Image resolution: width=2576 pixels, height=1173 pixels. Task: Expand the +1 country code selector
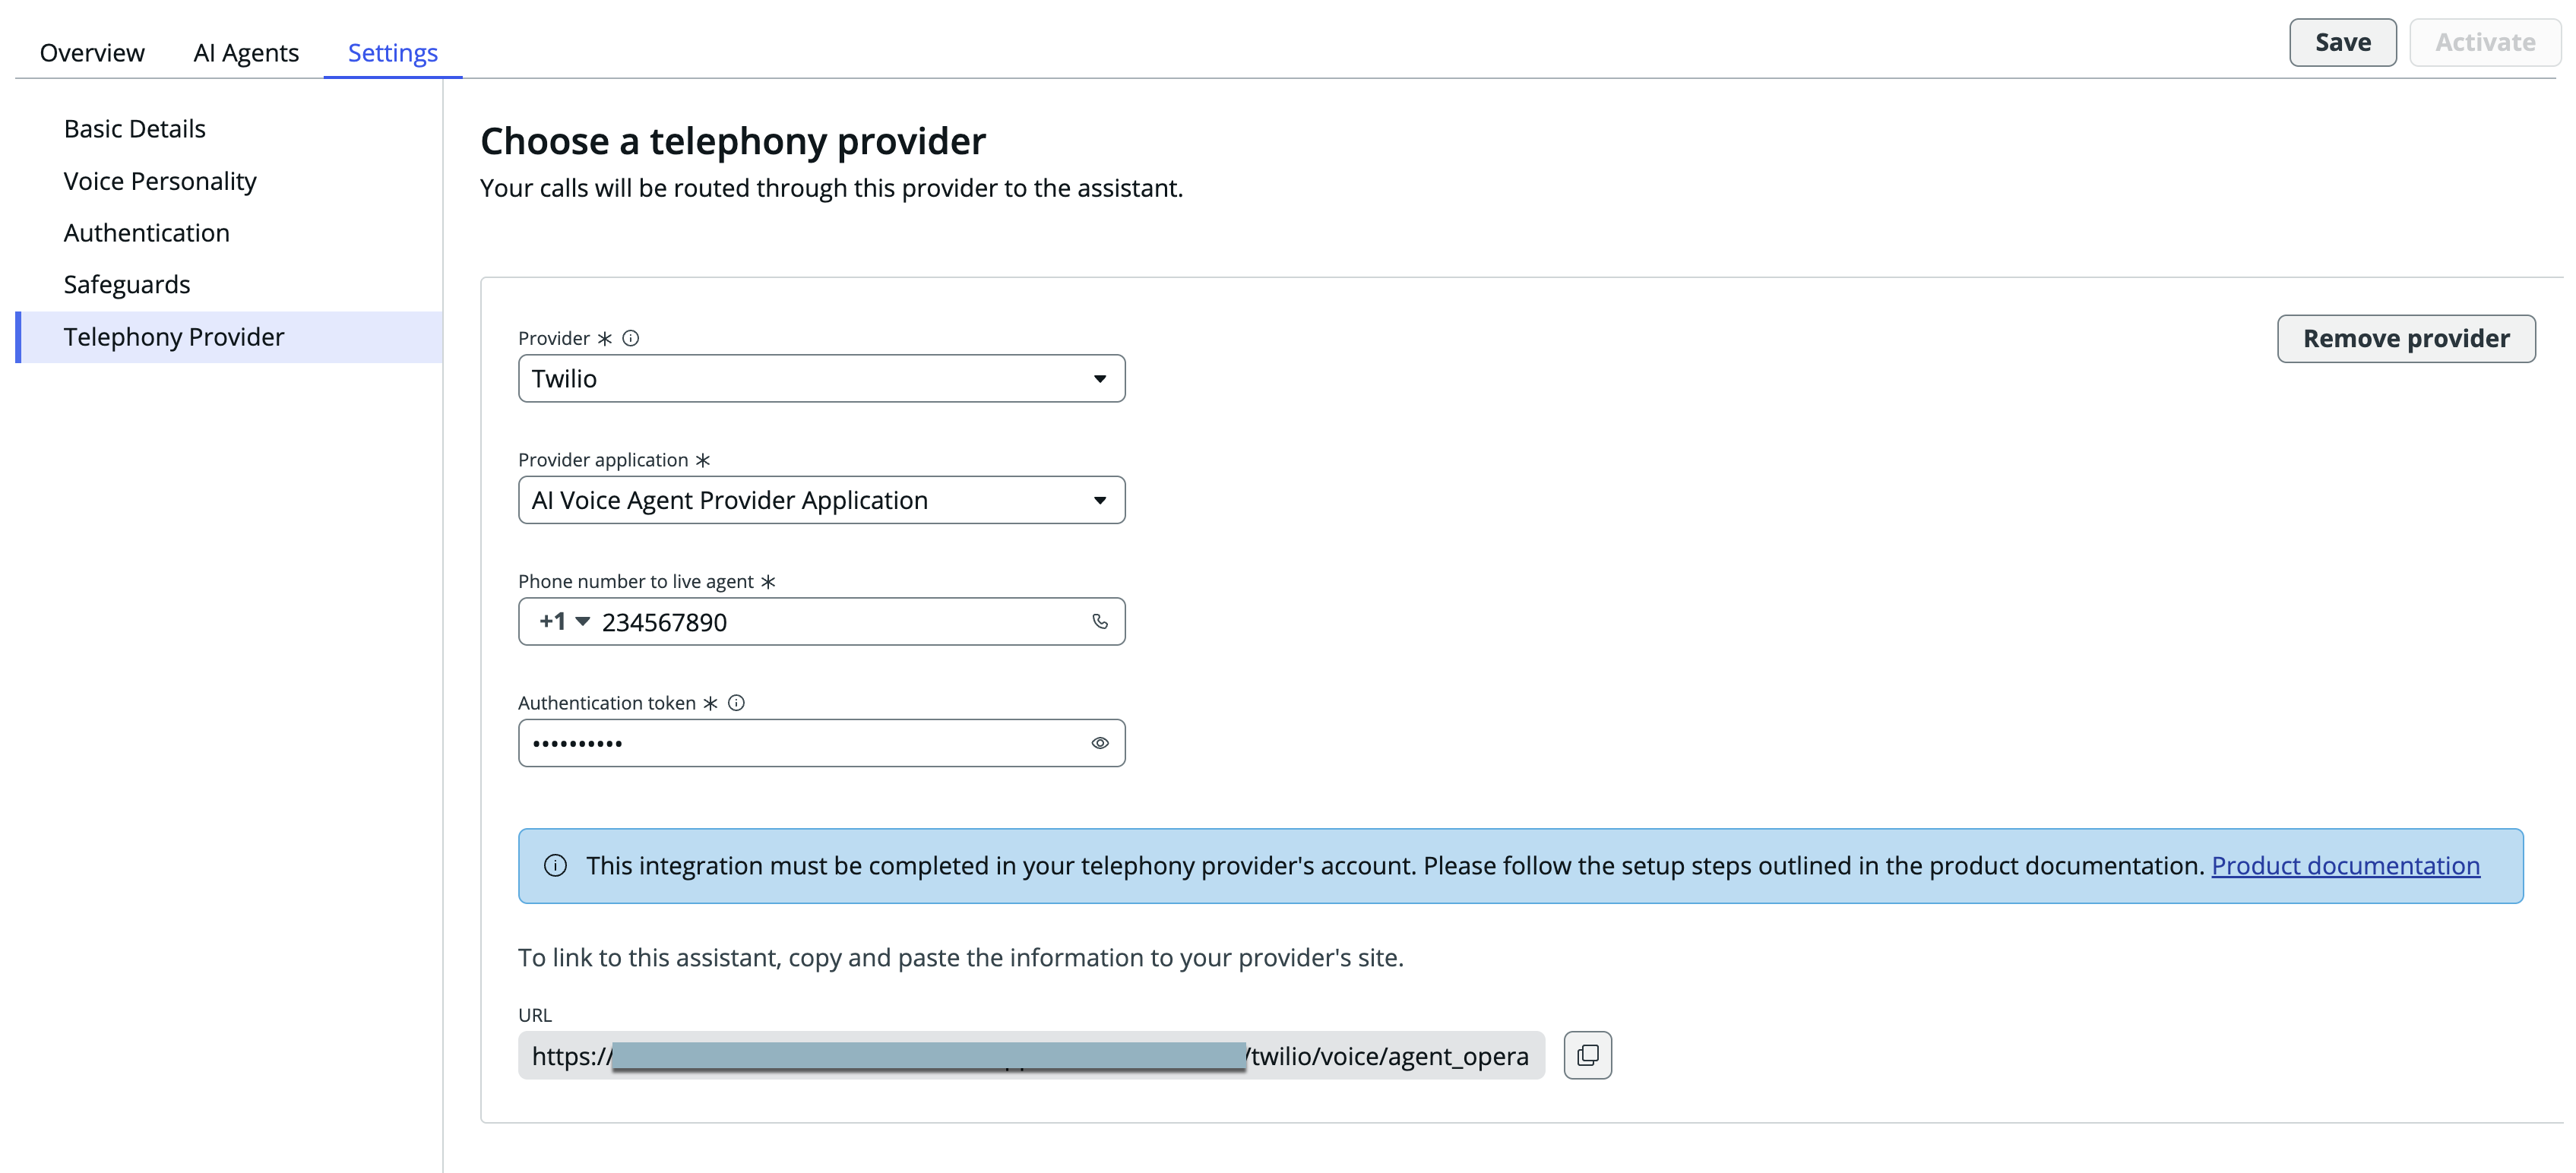pos(564,621)
